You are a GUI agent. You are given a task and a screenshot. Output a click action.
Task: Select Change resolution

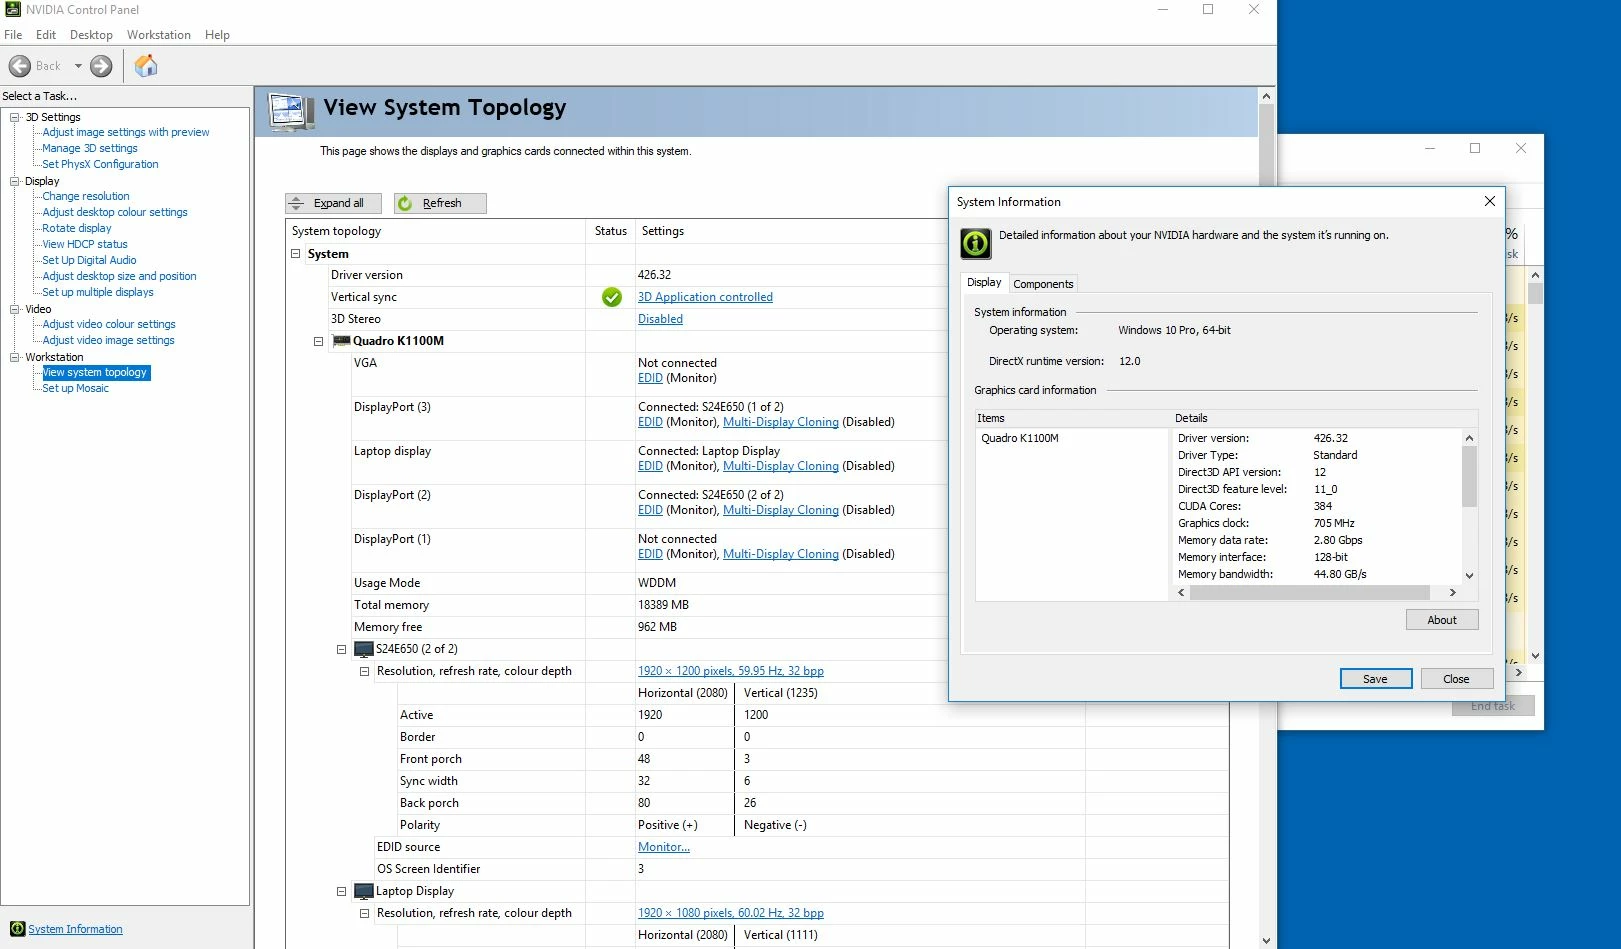coord(86,196)
